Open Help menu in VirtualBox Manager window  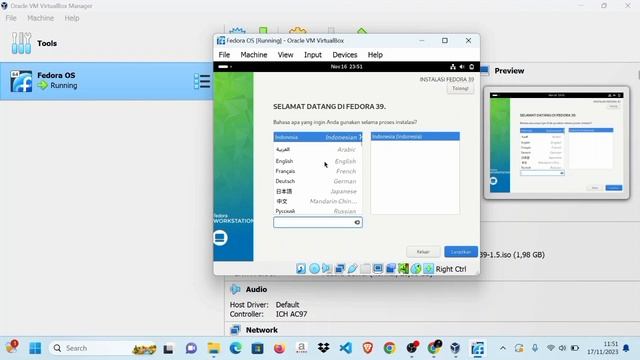tap(72, 18)
